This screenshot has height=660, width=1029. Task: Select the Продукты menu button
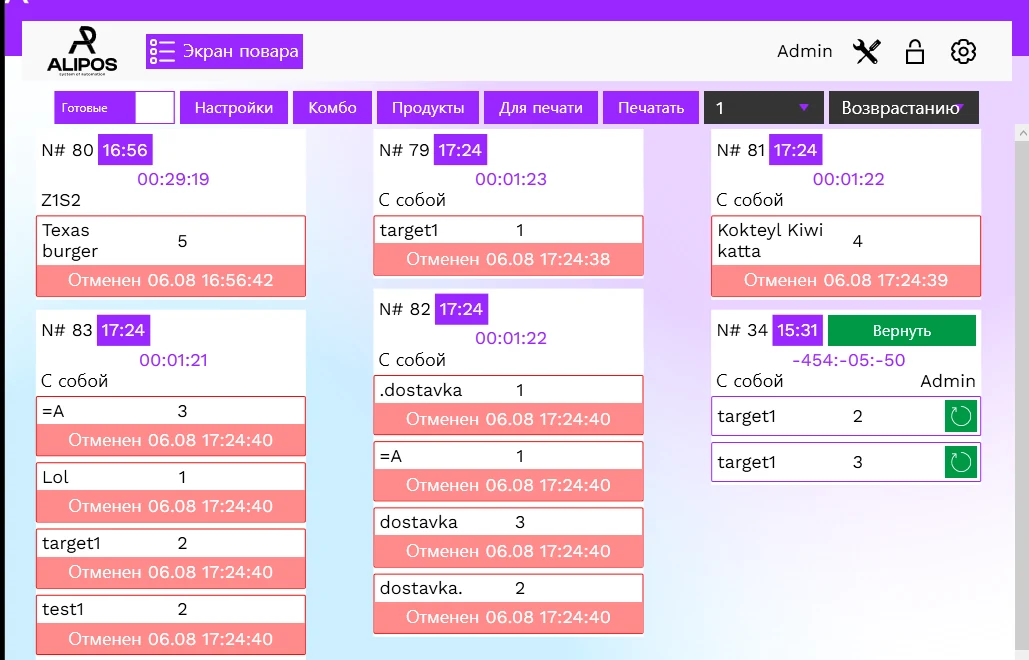(x=428, y=108)
